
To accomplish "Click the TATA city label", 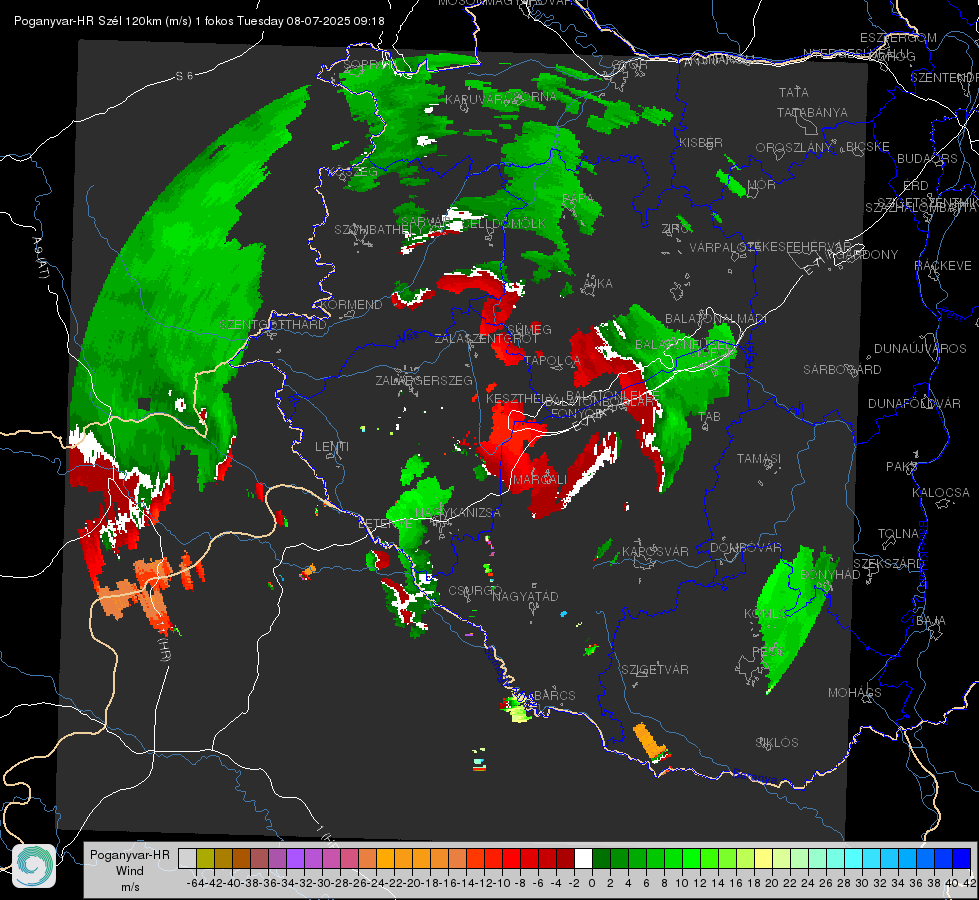I will tap(794, 92).
